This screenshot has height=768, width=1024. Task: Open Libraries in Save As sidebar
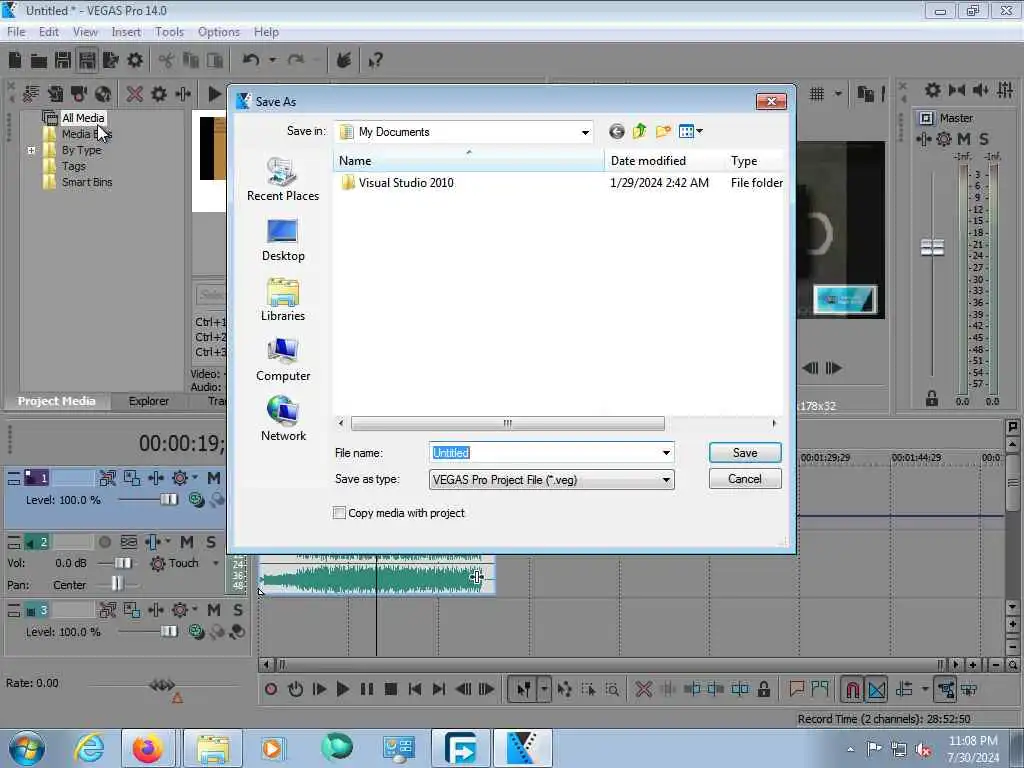(x=283, y=300)
